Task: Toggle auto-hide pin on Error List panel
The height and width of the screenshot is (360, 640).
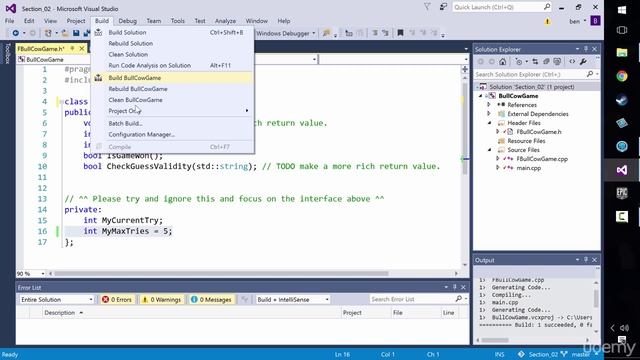Action: pos(455,287)
